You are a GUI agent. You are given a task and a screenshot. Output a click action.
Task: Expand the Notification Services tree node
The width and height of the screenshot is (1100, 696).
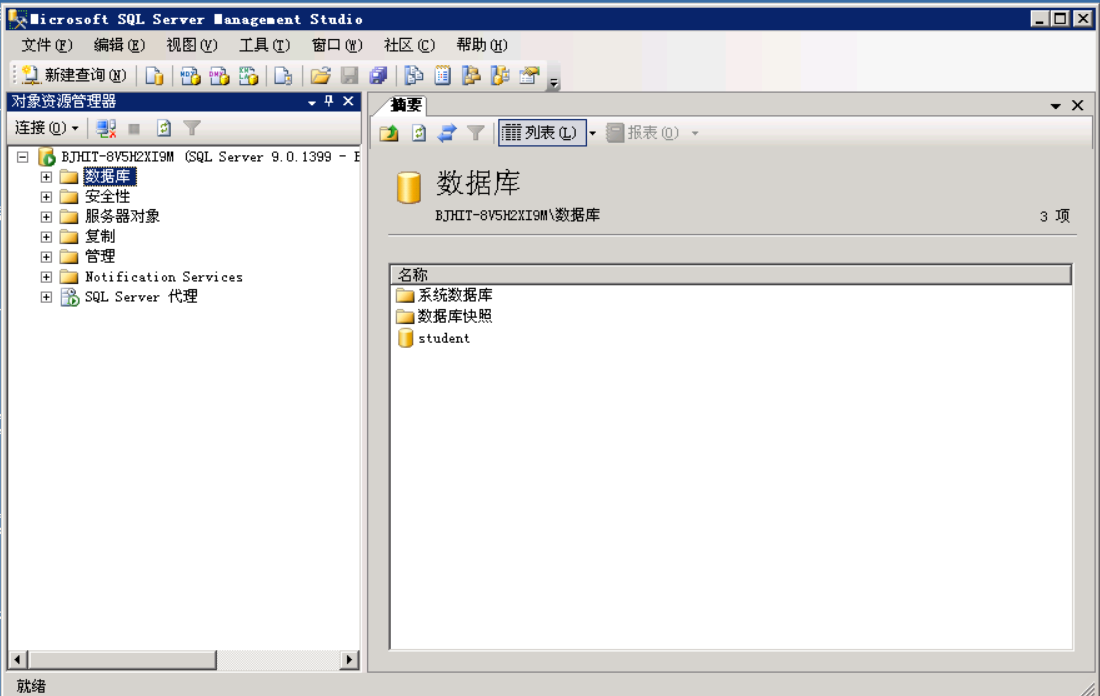46,277
